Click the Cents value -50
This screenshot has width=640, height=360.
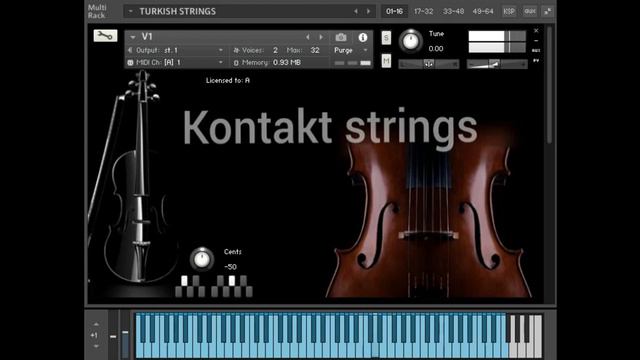tap(231, 267)
